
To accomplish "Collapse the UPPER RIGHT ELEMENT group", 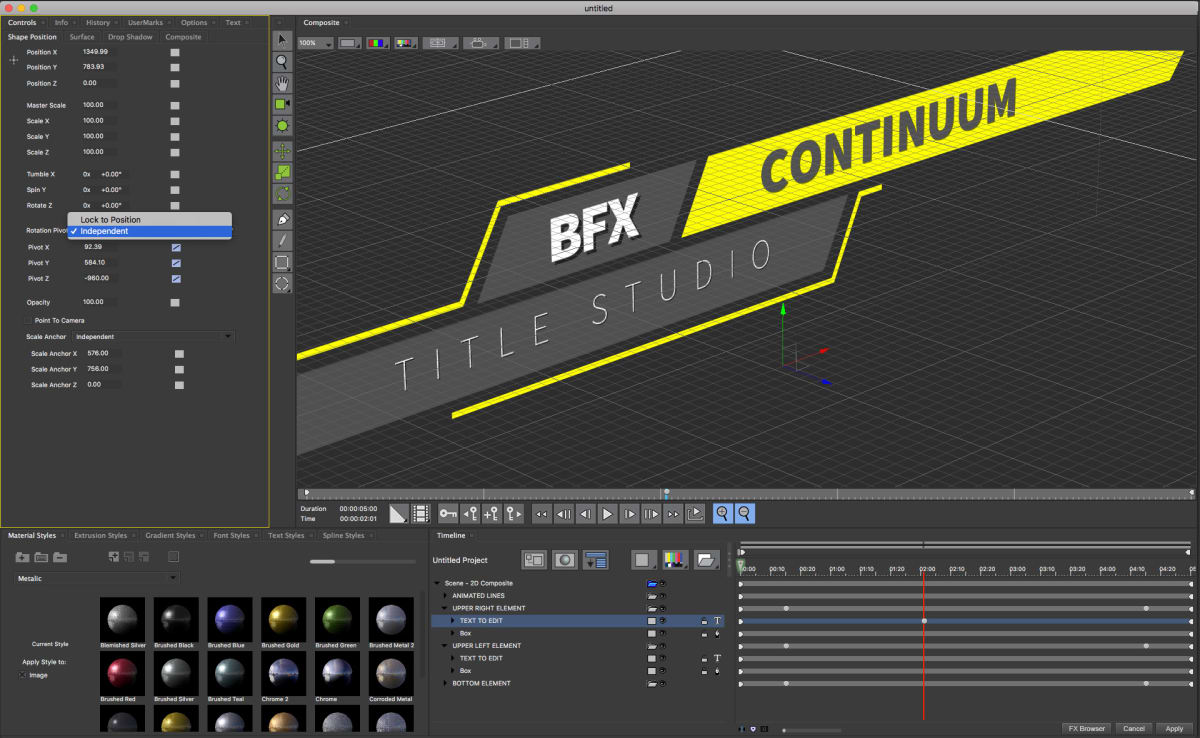I will click(445, 608).
